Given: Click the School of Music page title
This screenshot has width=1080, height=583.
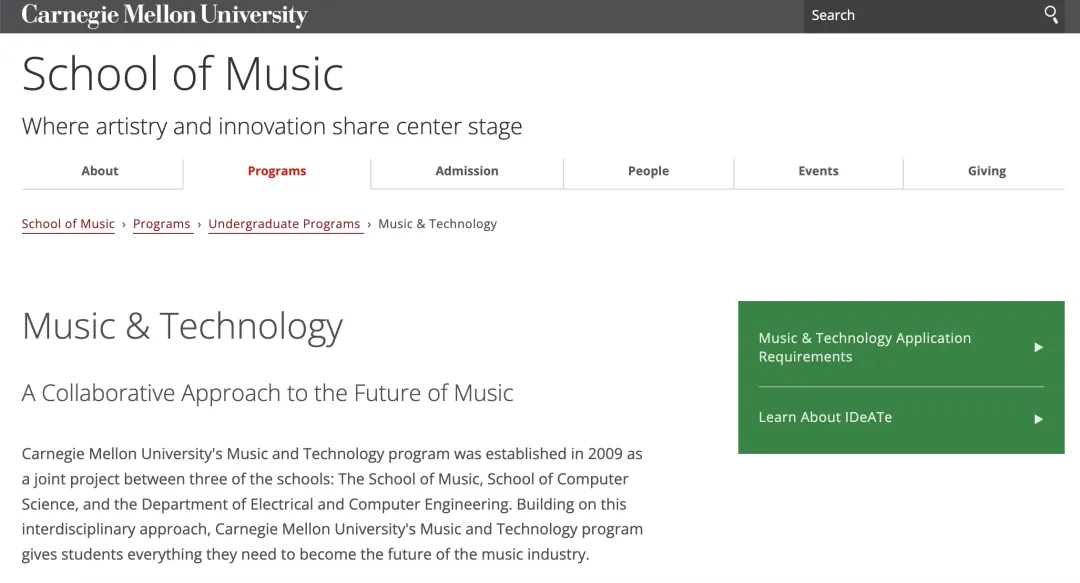Looking at the screenshot, I should click(183, 74).
